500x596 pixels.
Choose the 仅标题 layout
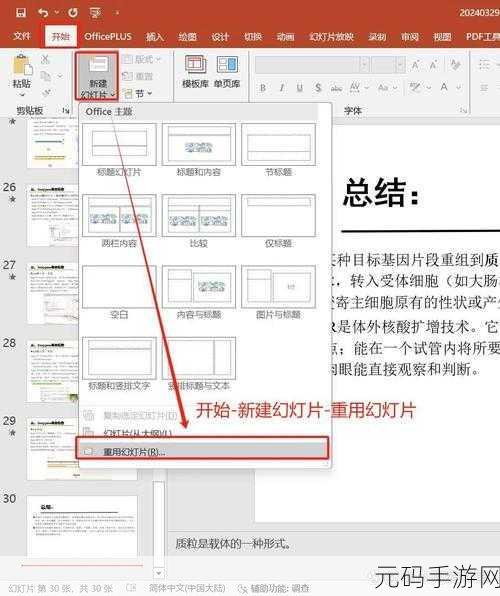[278, 221]
